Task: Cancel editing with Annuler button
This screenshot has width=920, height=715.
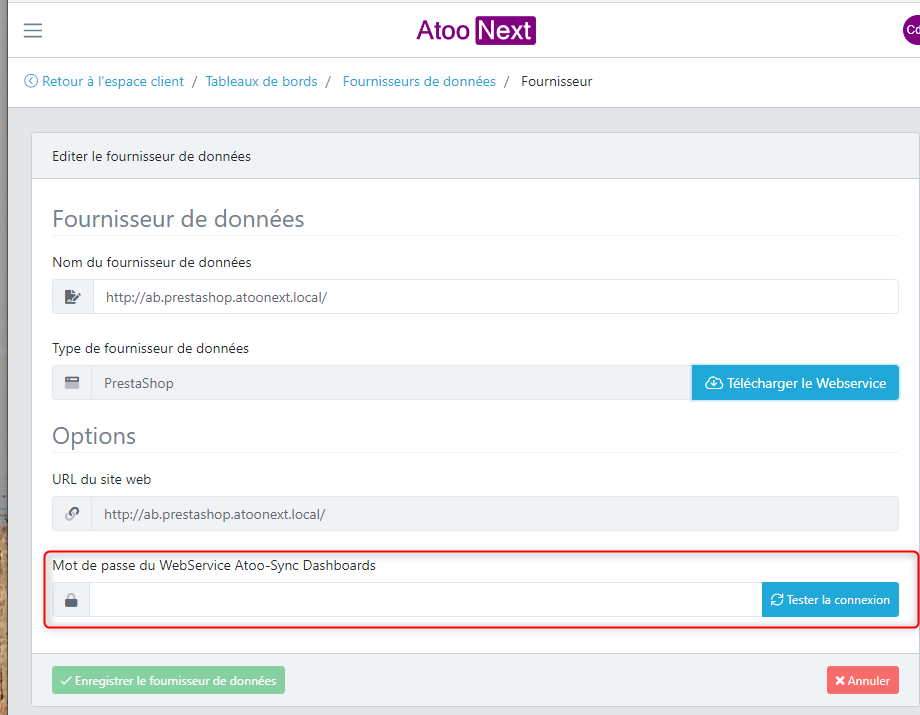Action: pyautogui.click(x=862, y=680)
